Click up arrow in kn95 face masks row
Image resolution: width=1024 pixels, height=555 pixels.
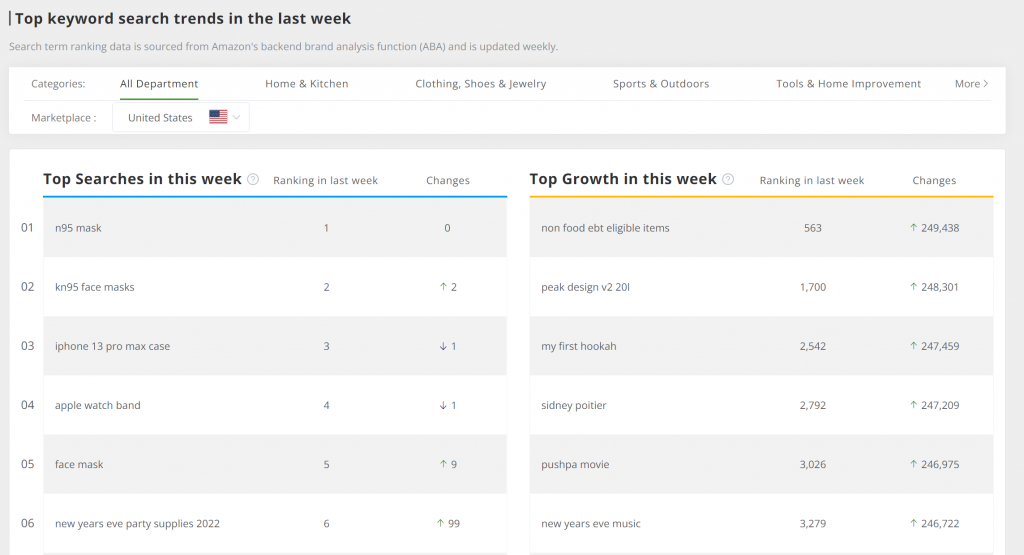[443, 287]
